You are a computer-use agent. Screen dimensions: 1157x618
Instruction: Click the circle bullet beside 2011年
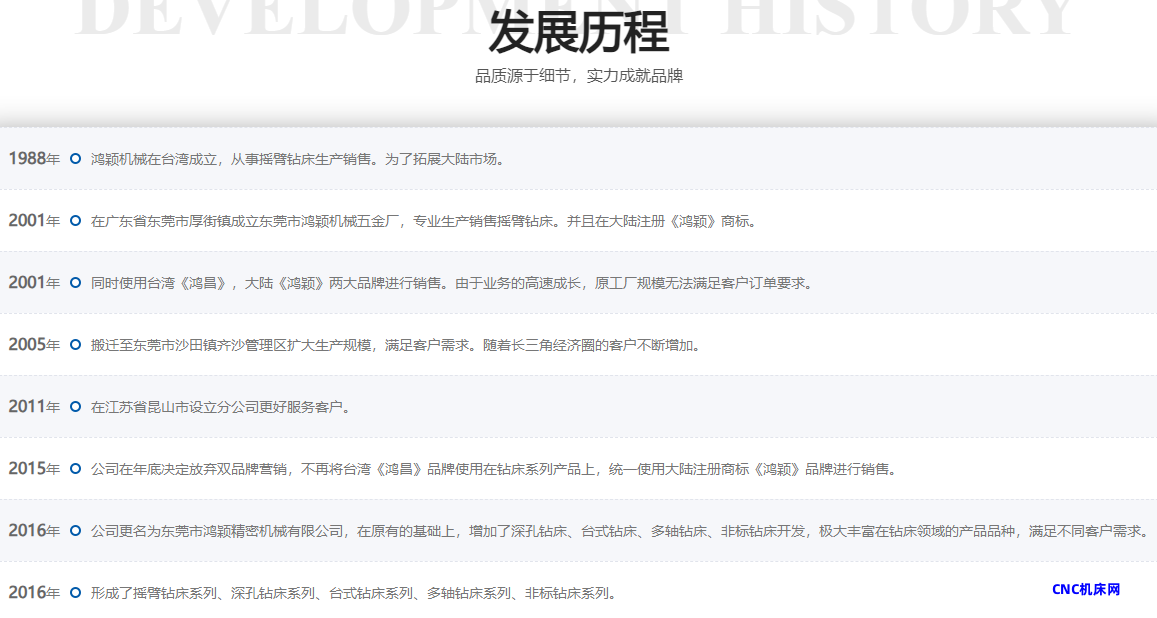[x=75, y=406]
